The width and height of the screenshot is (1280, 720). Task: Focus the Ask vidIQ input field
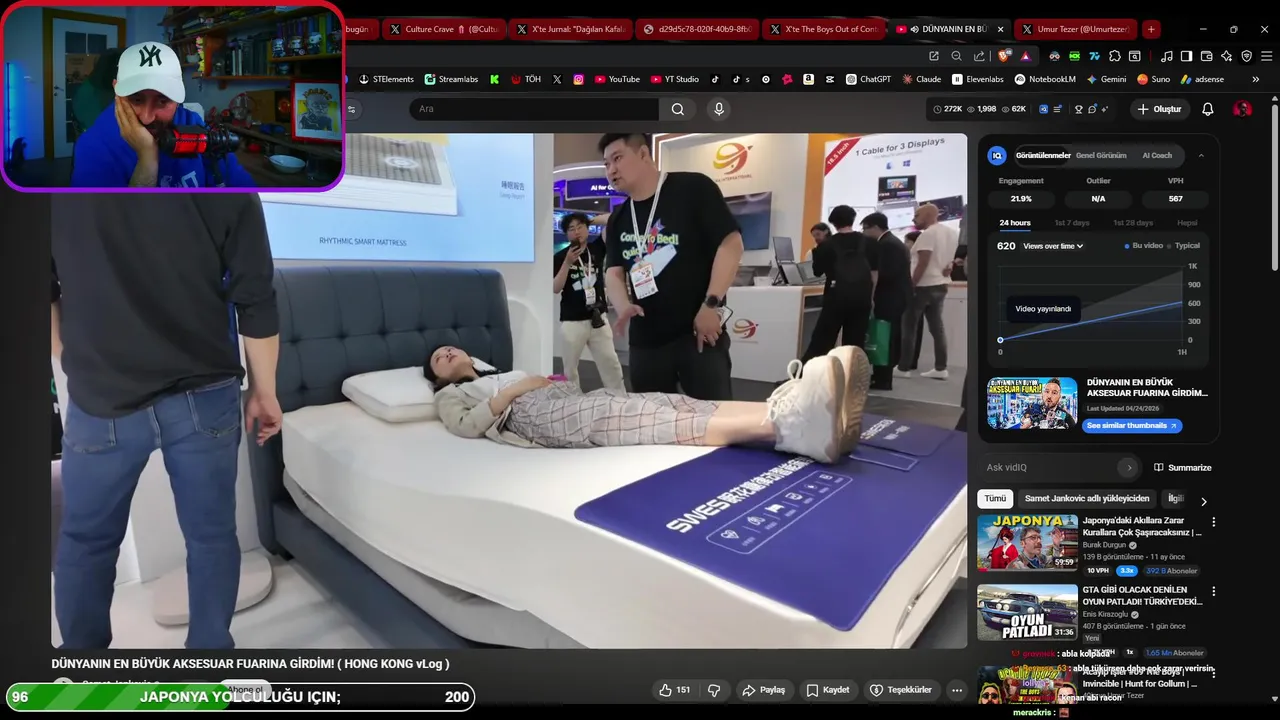1050,467
